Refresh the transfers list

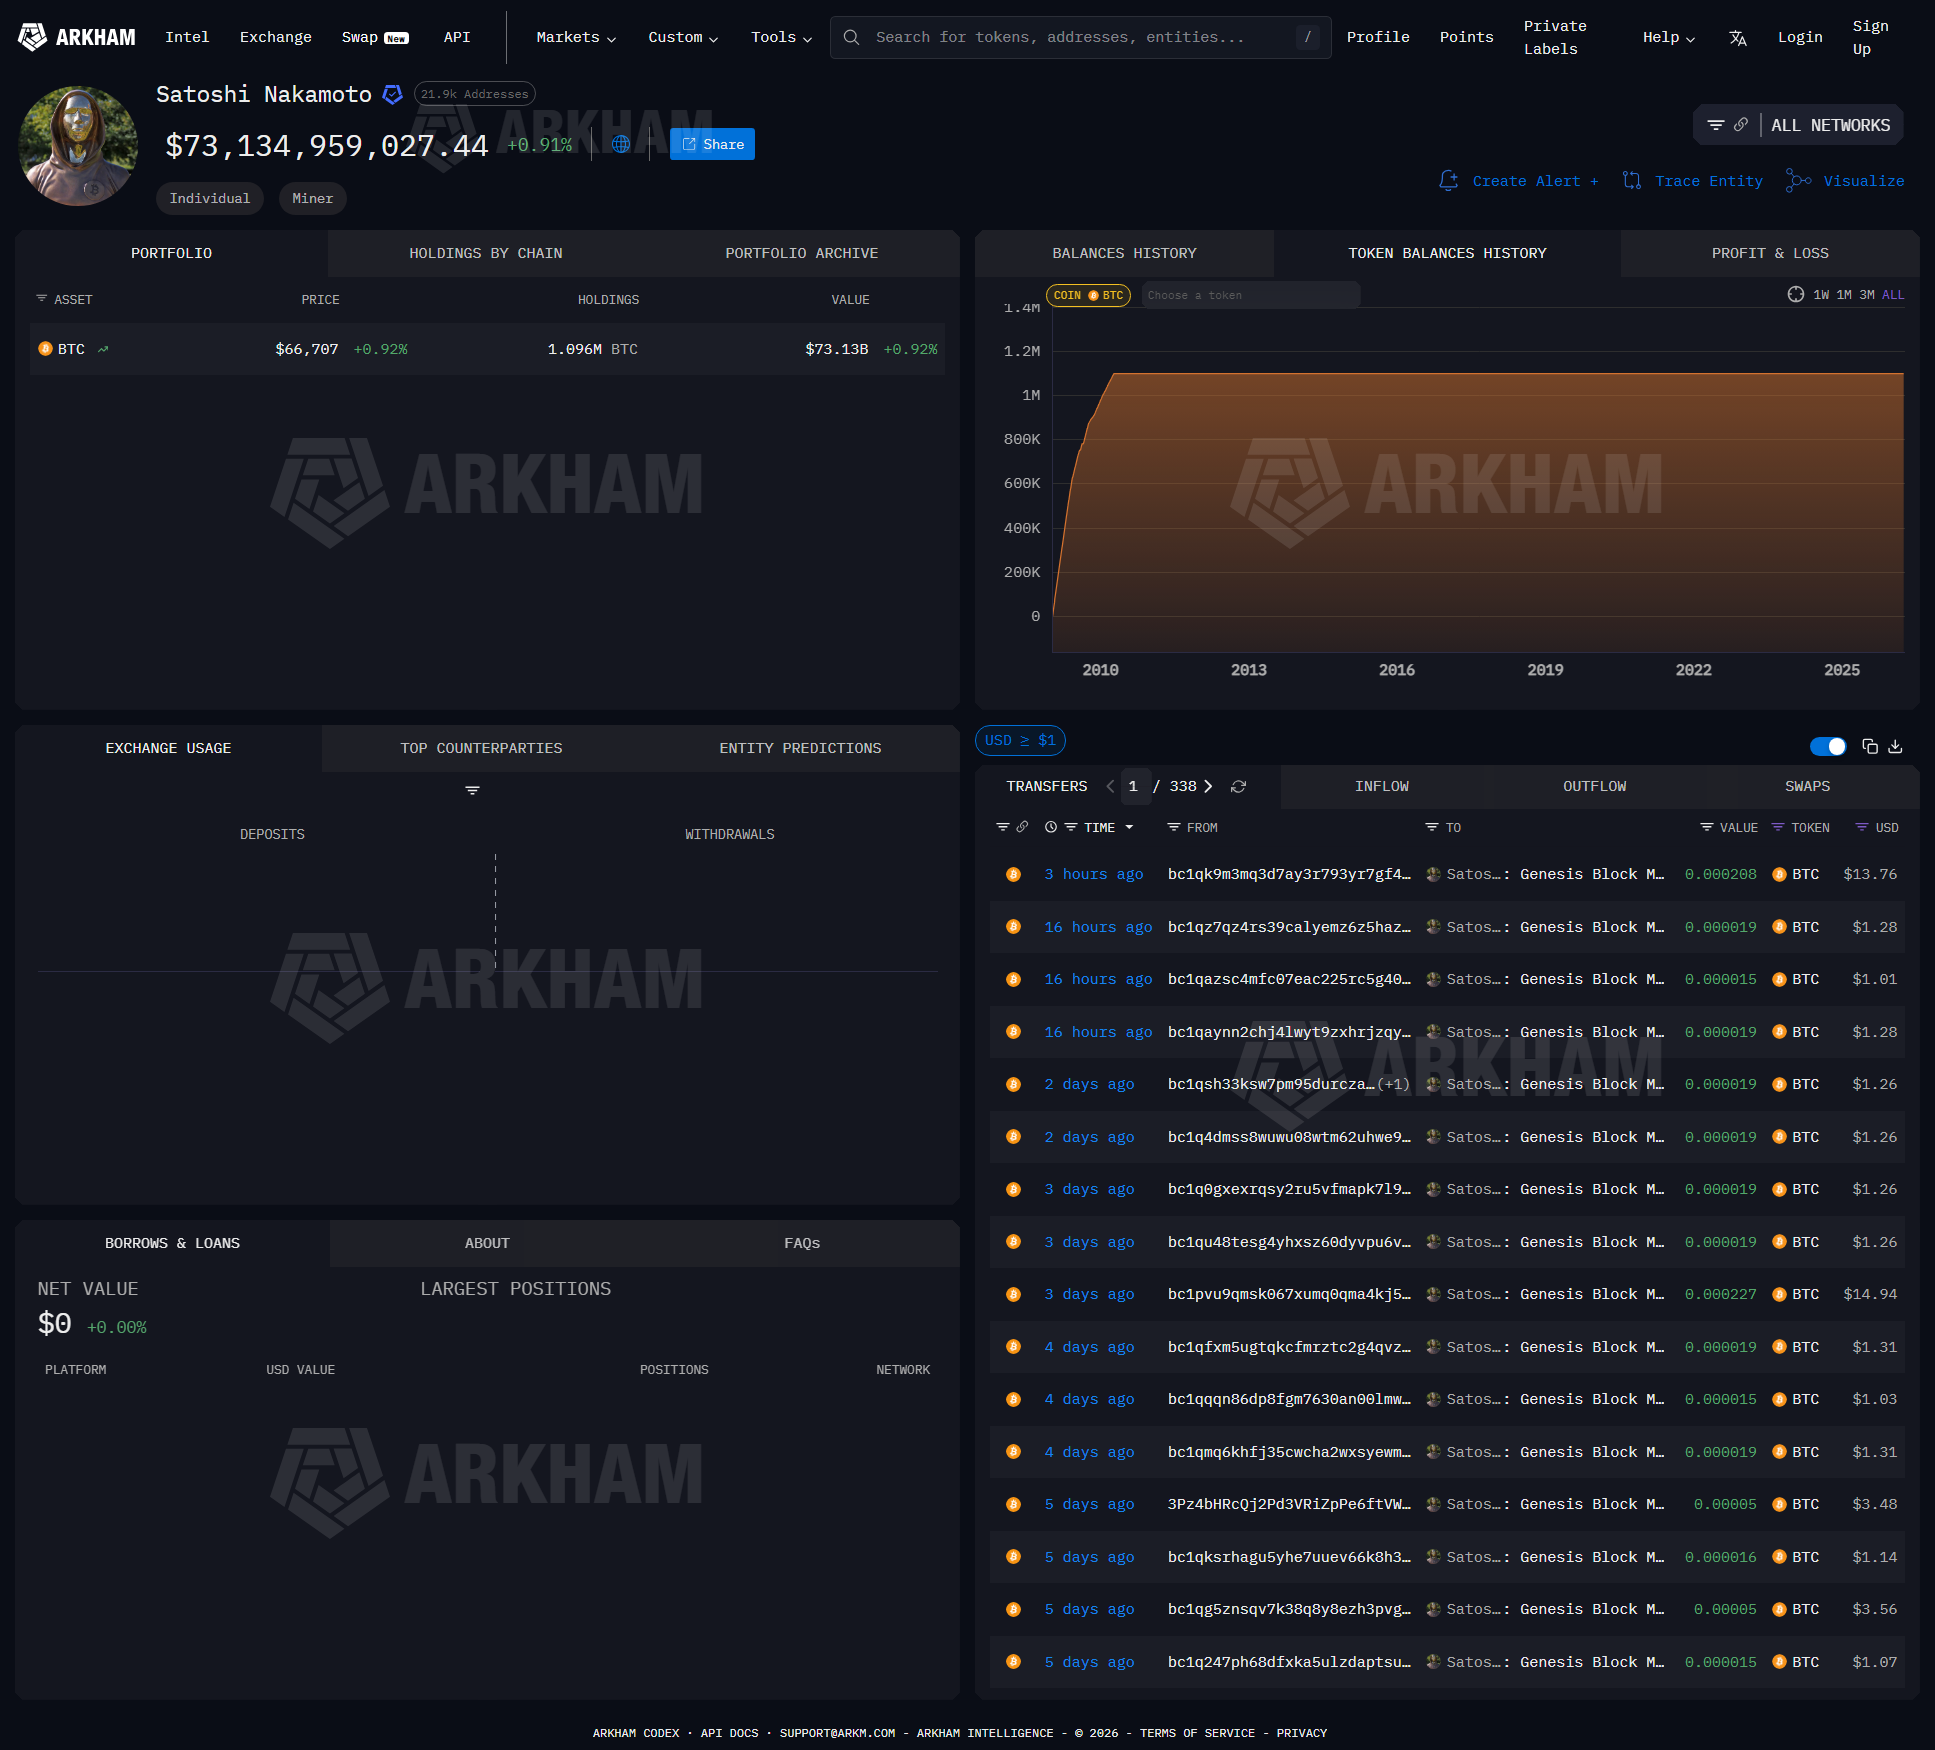tap(1238, 787)
